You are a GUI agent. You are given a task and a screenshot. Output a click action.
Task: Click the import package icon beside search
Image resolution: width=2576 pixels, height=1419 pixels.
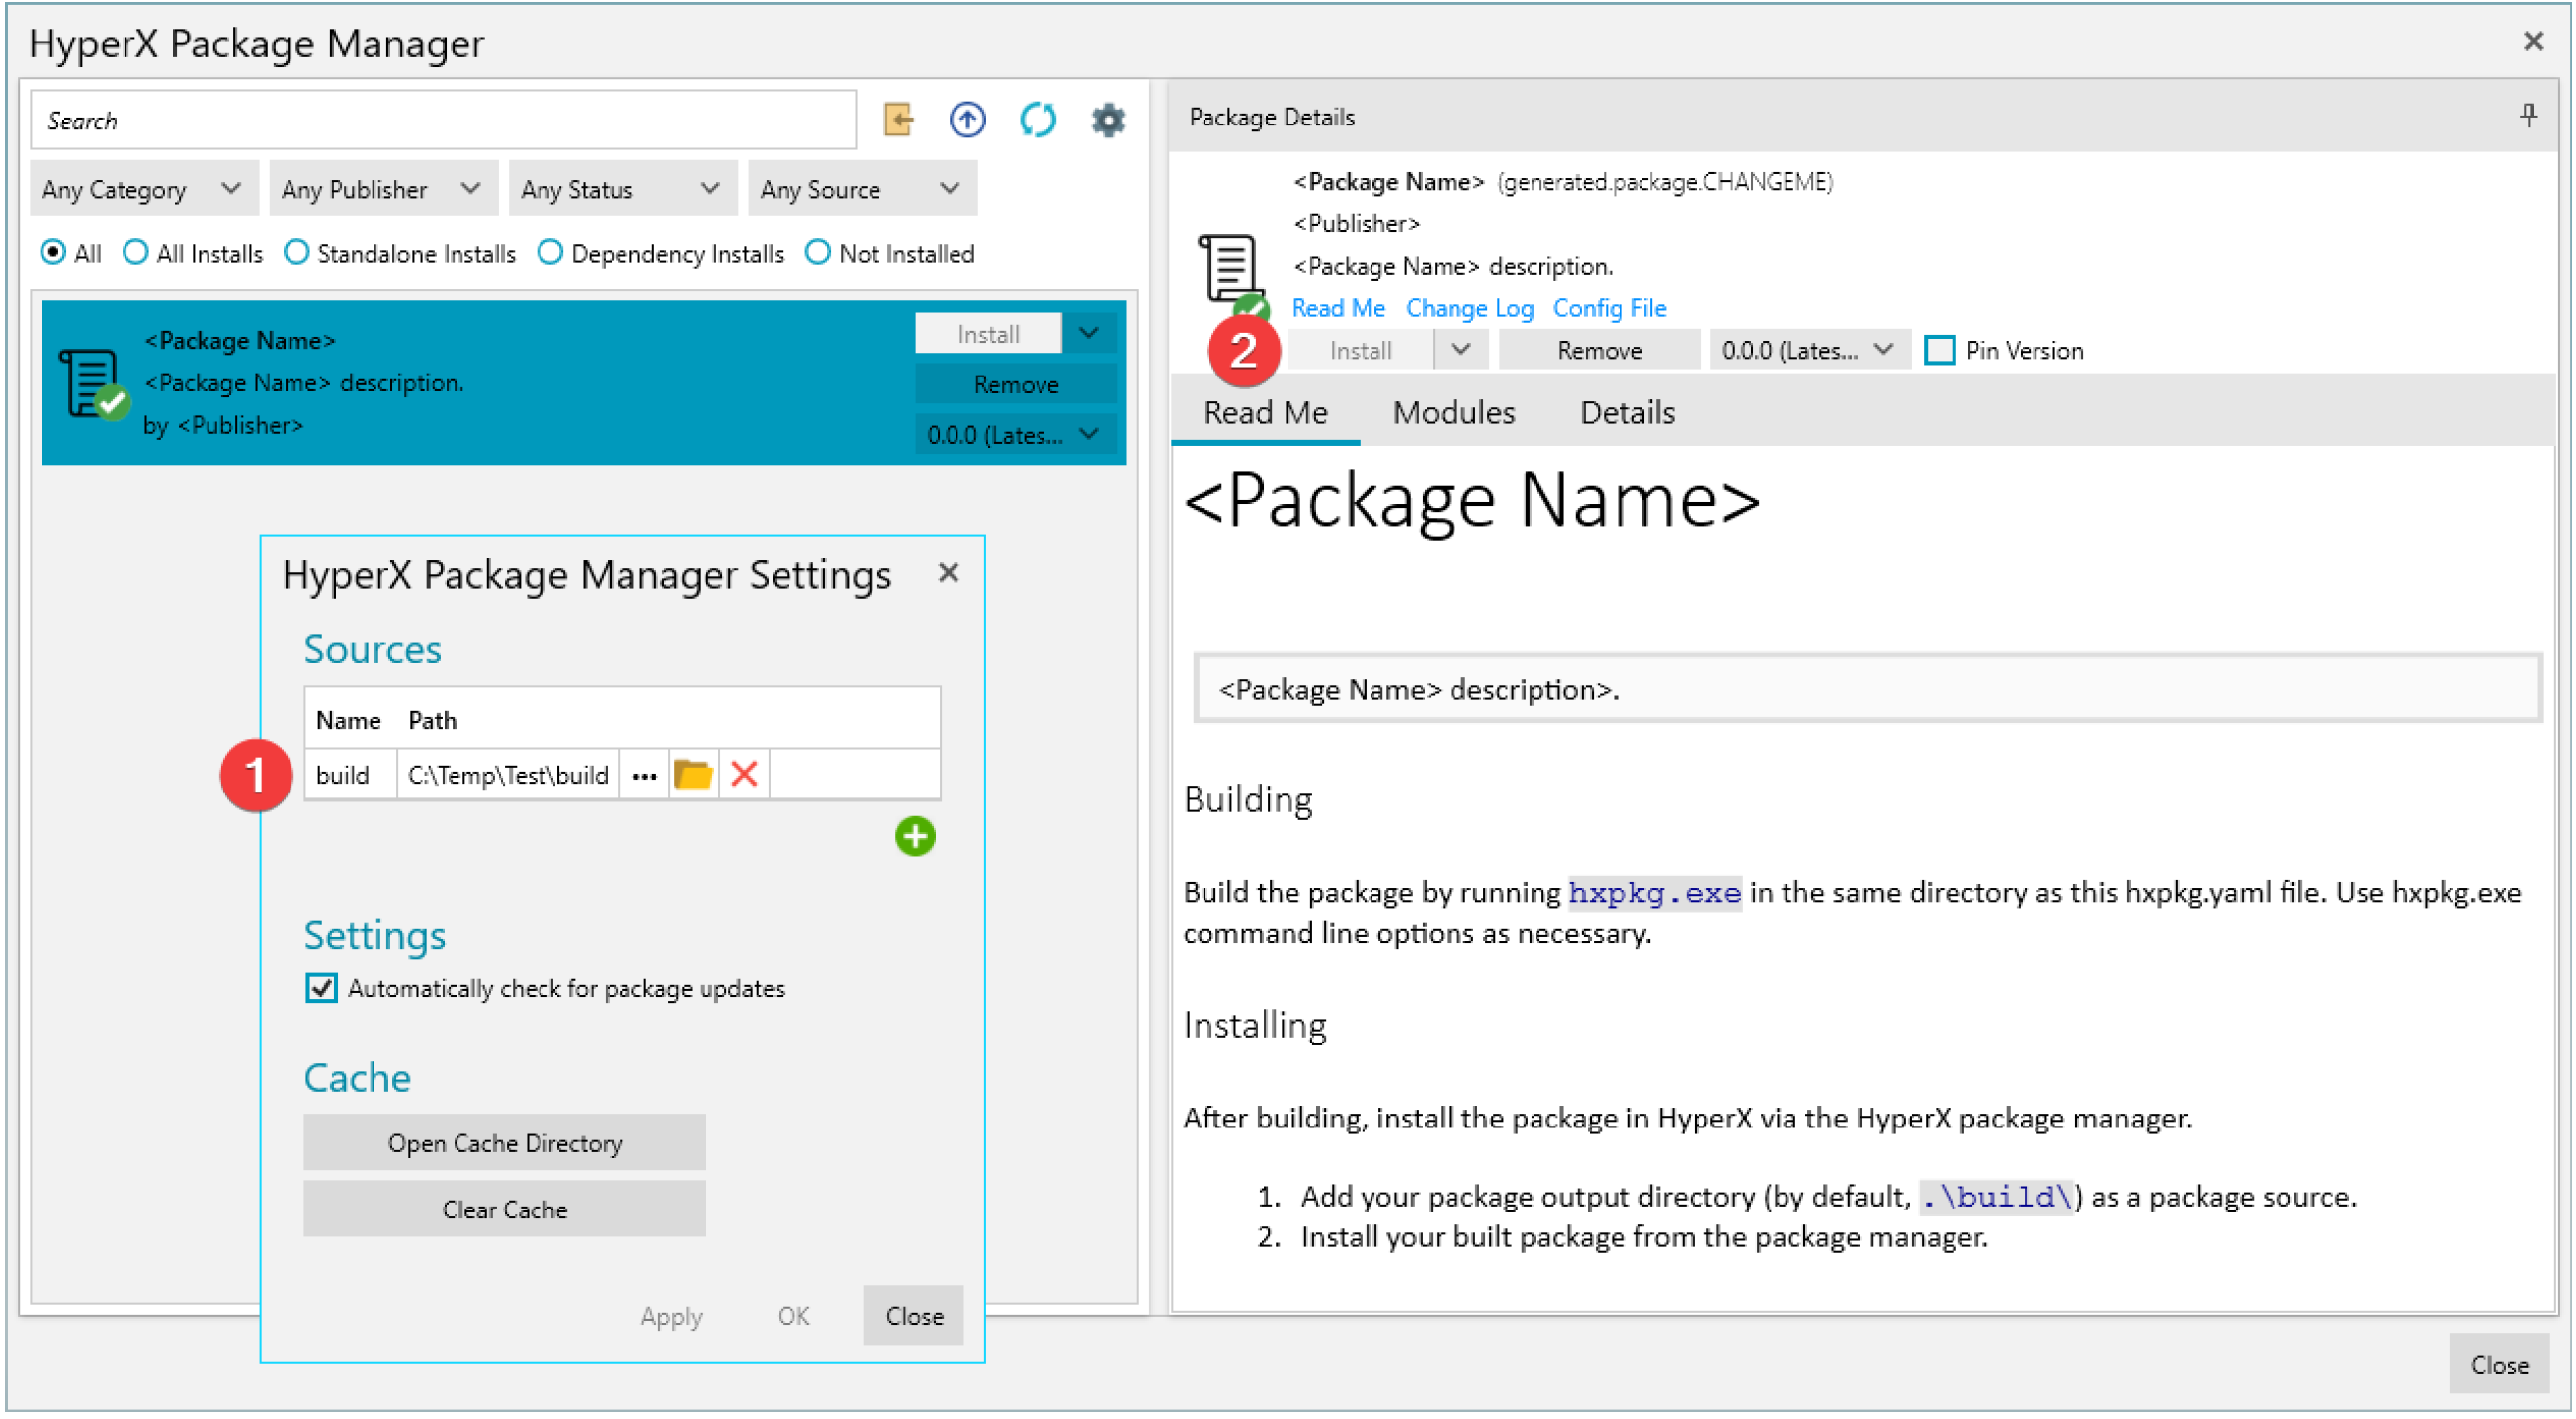coord(898,120)
